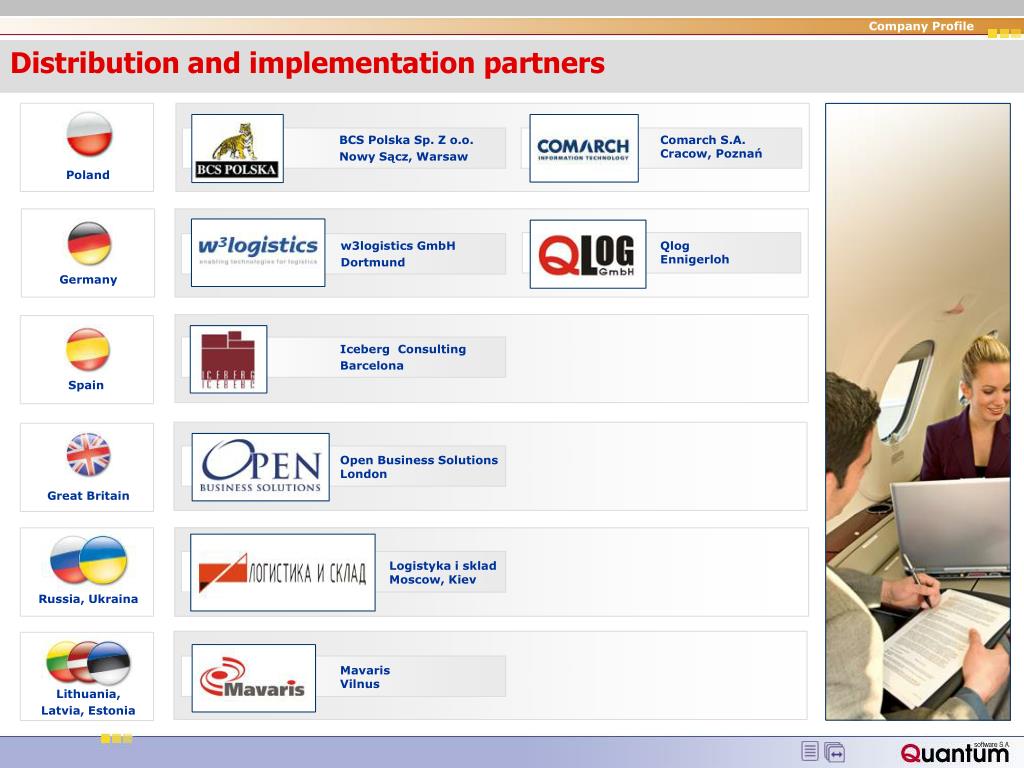Select the w3logistics logo
Viewport: 1024px width, 768px height.
(258, 253)
